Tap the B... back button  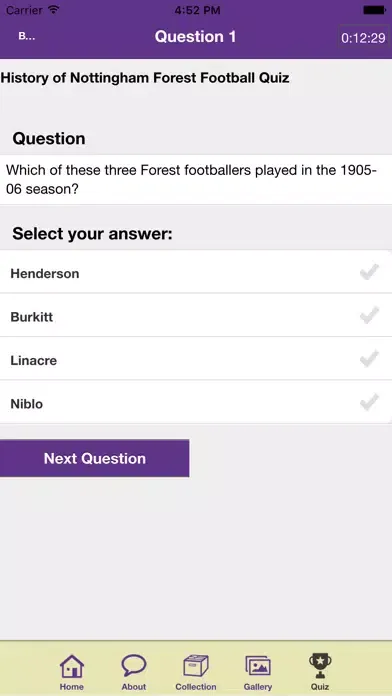(27, 36)
